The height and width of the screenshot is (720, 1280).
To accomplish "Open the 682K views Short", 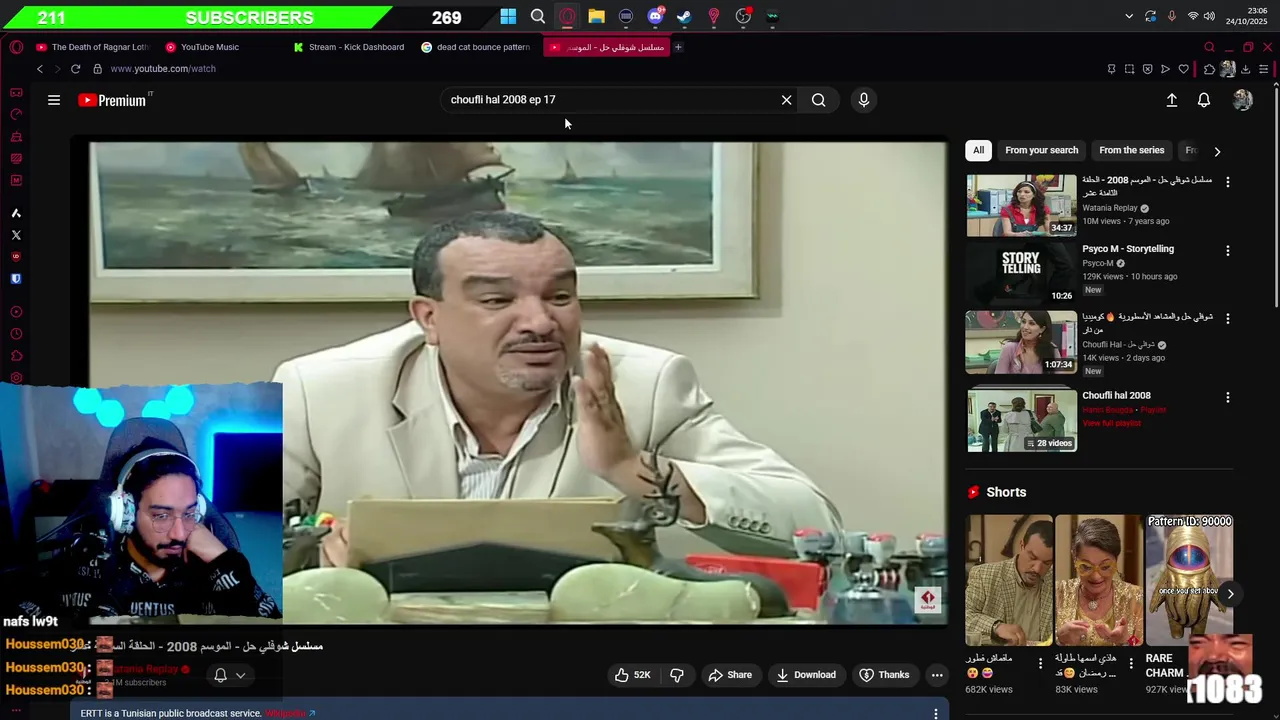I will pyautogui.click(x=1009, y=580).
